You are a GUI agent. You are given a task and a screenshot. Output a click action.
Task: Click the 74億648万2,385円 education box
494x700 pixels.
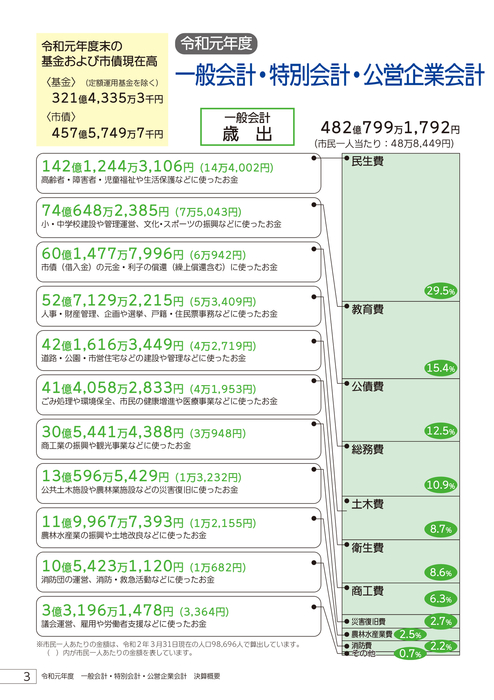pos(179,217)
